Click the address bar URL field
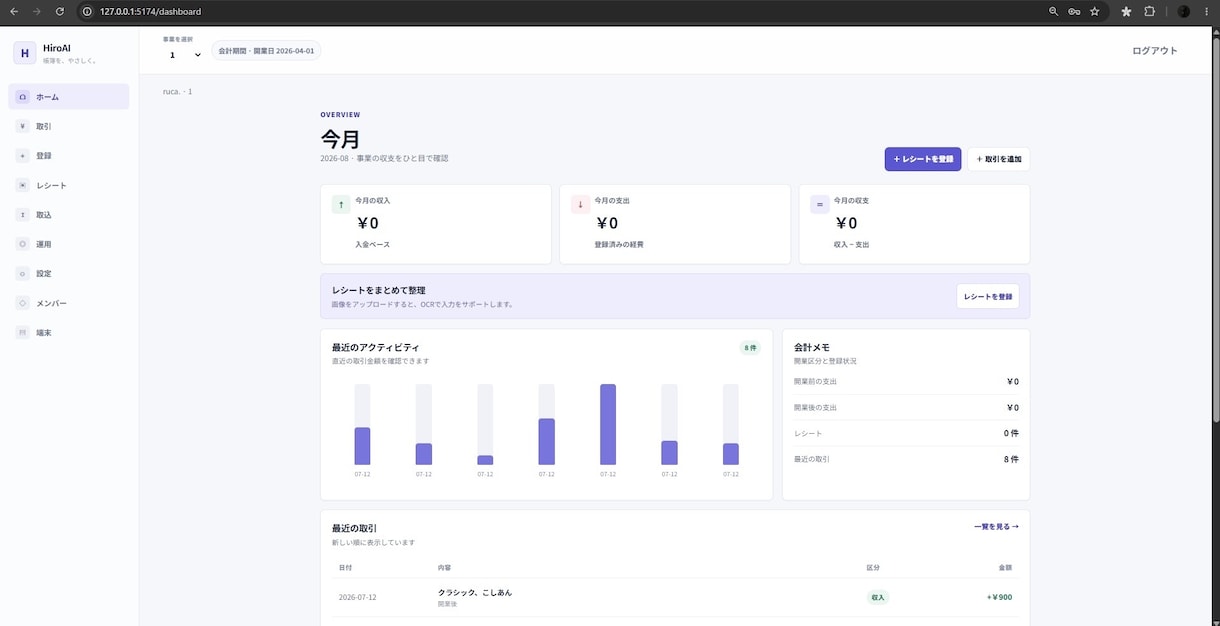Screen dimensions: 1220x626 (560, 11)
